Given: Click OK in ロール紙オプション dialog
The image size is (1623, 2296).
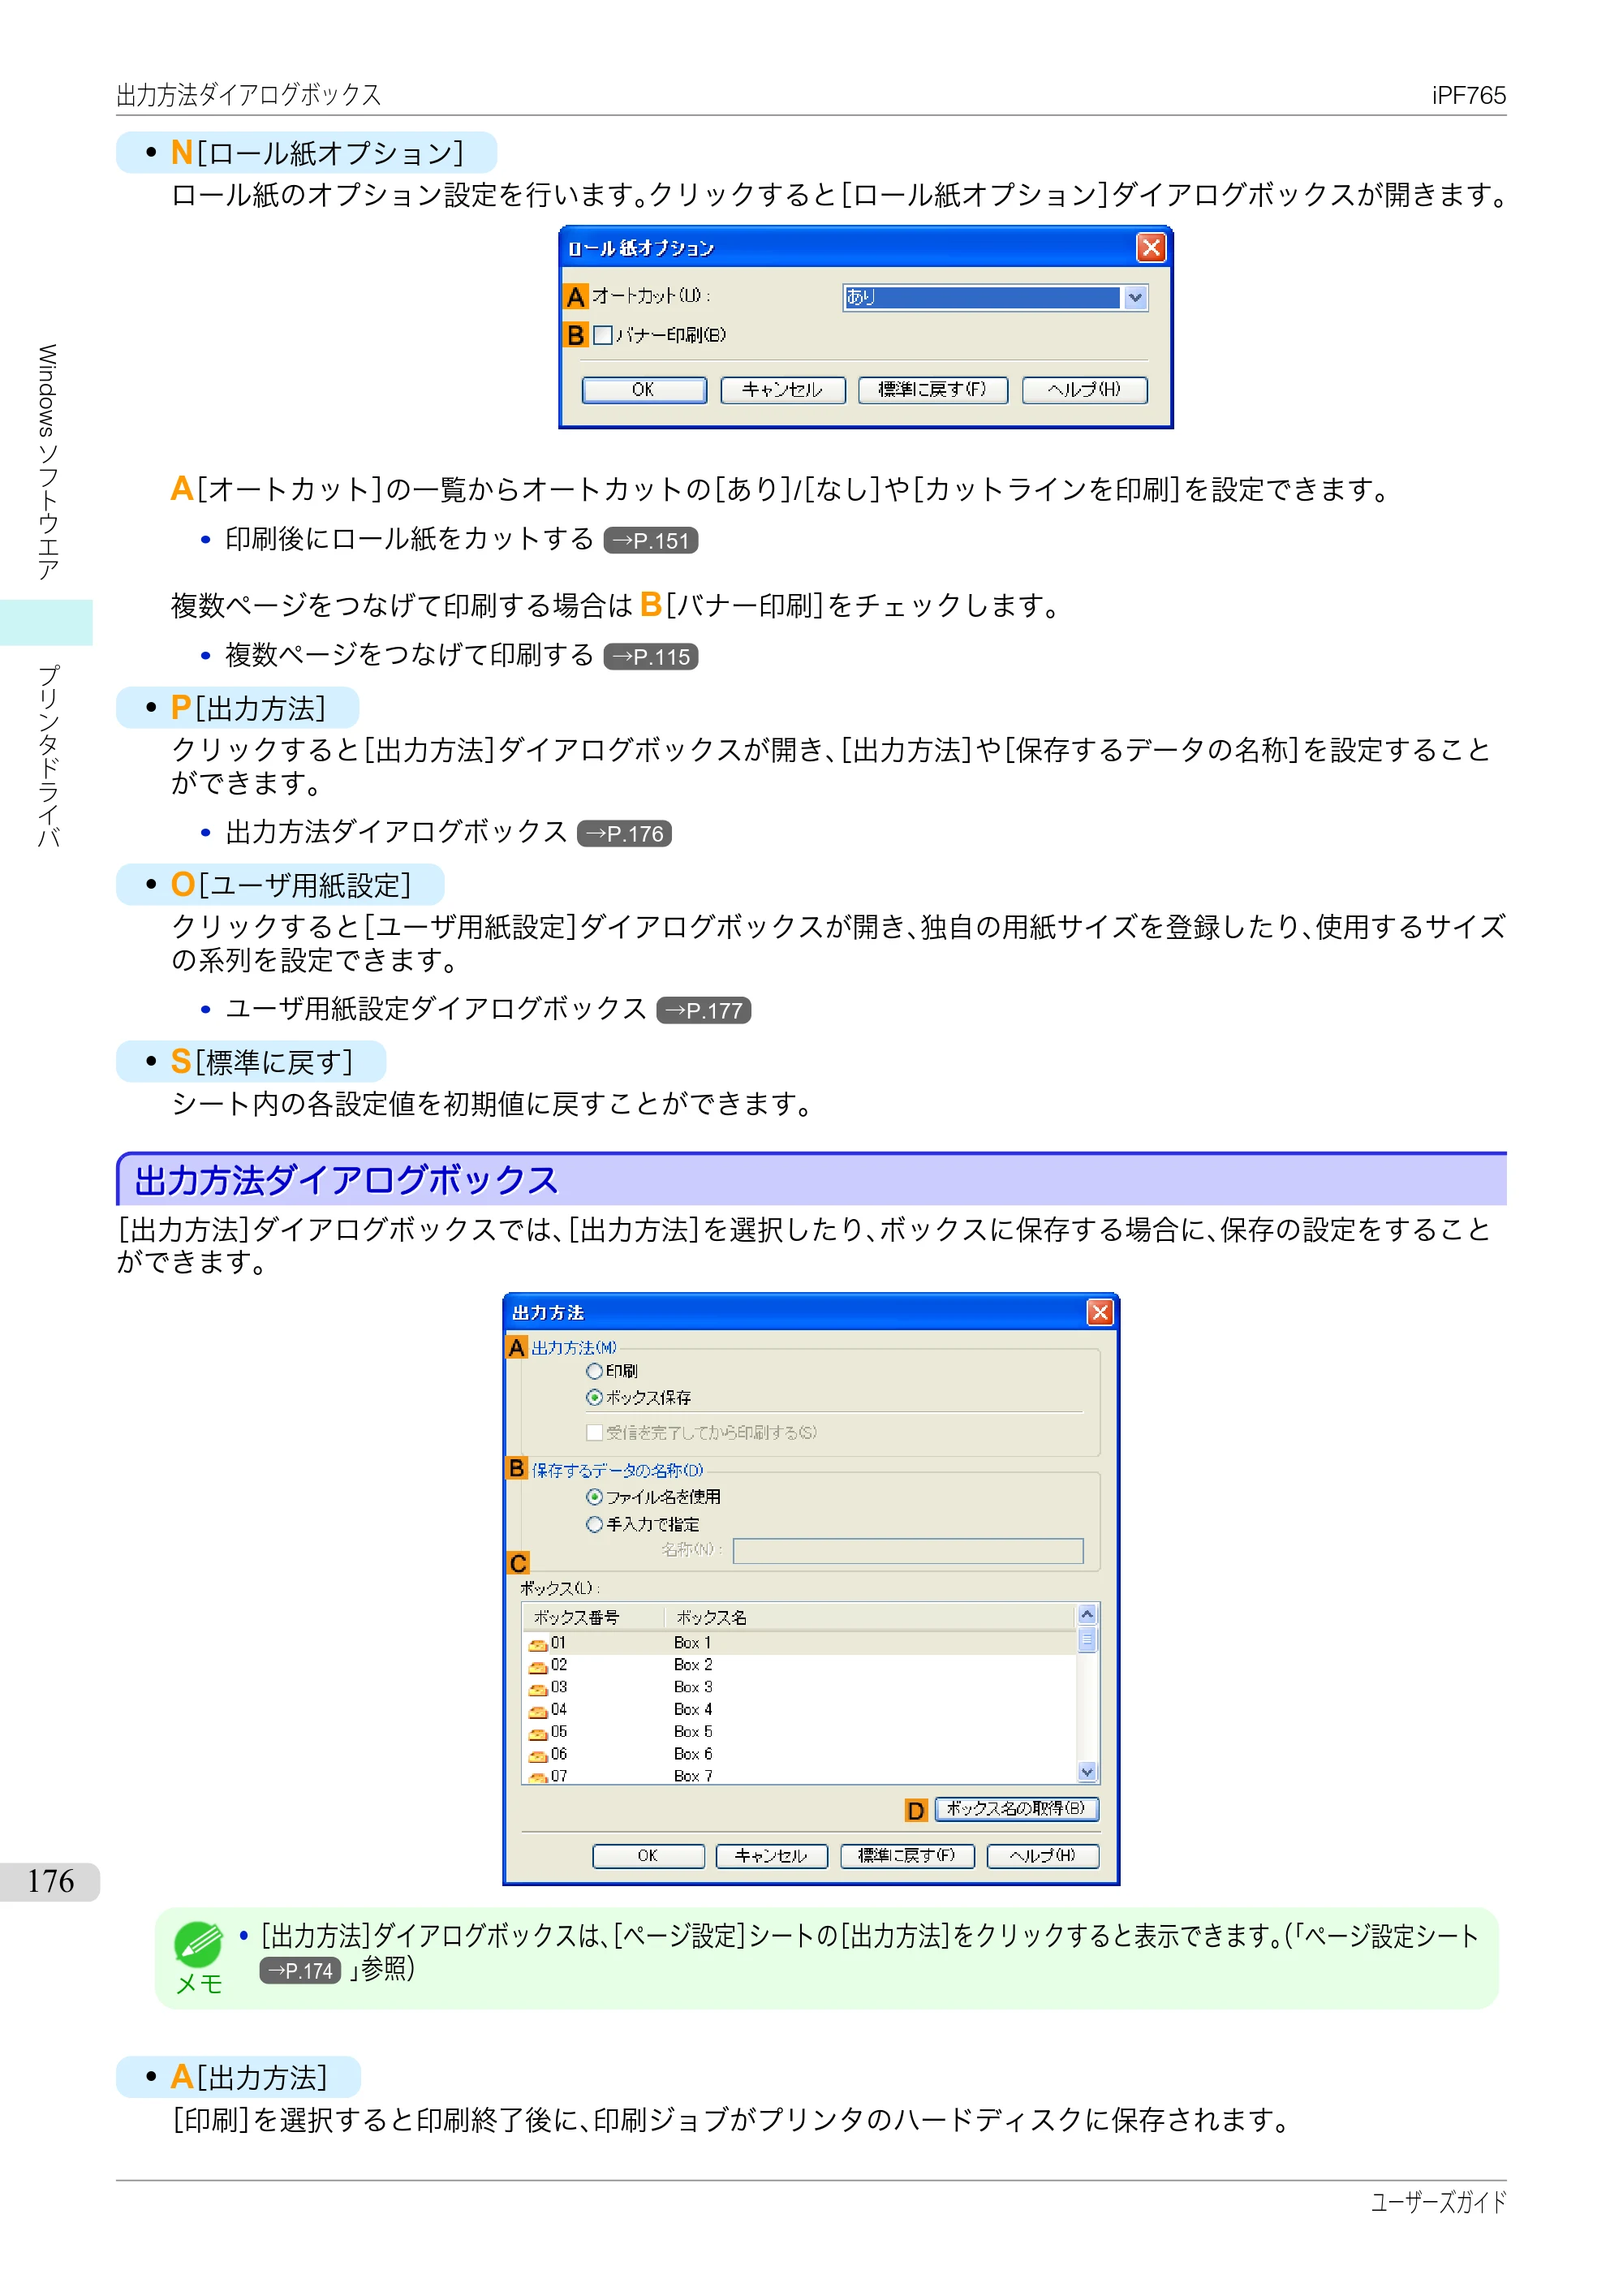Looking at the screenshot, I should click(x=644, y=390).
